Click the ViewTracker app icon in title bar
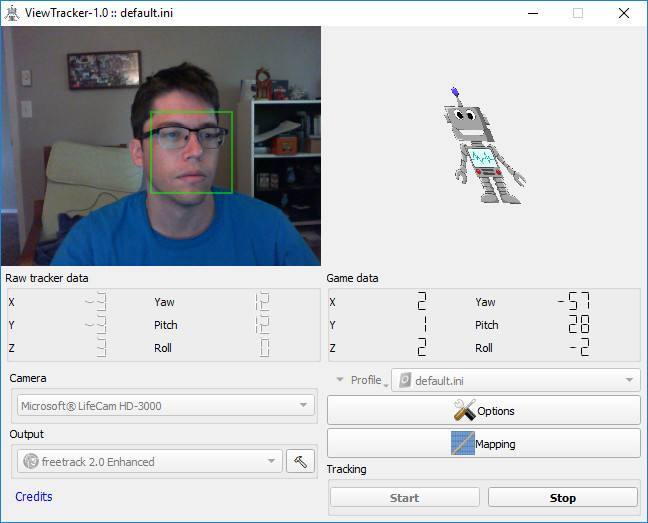Viewport: 648px width, 523px height. [12, 13]
